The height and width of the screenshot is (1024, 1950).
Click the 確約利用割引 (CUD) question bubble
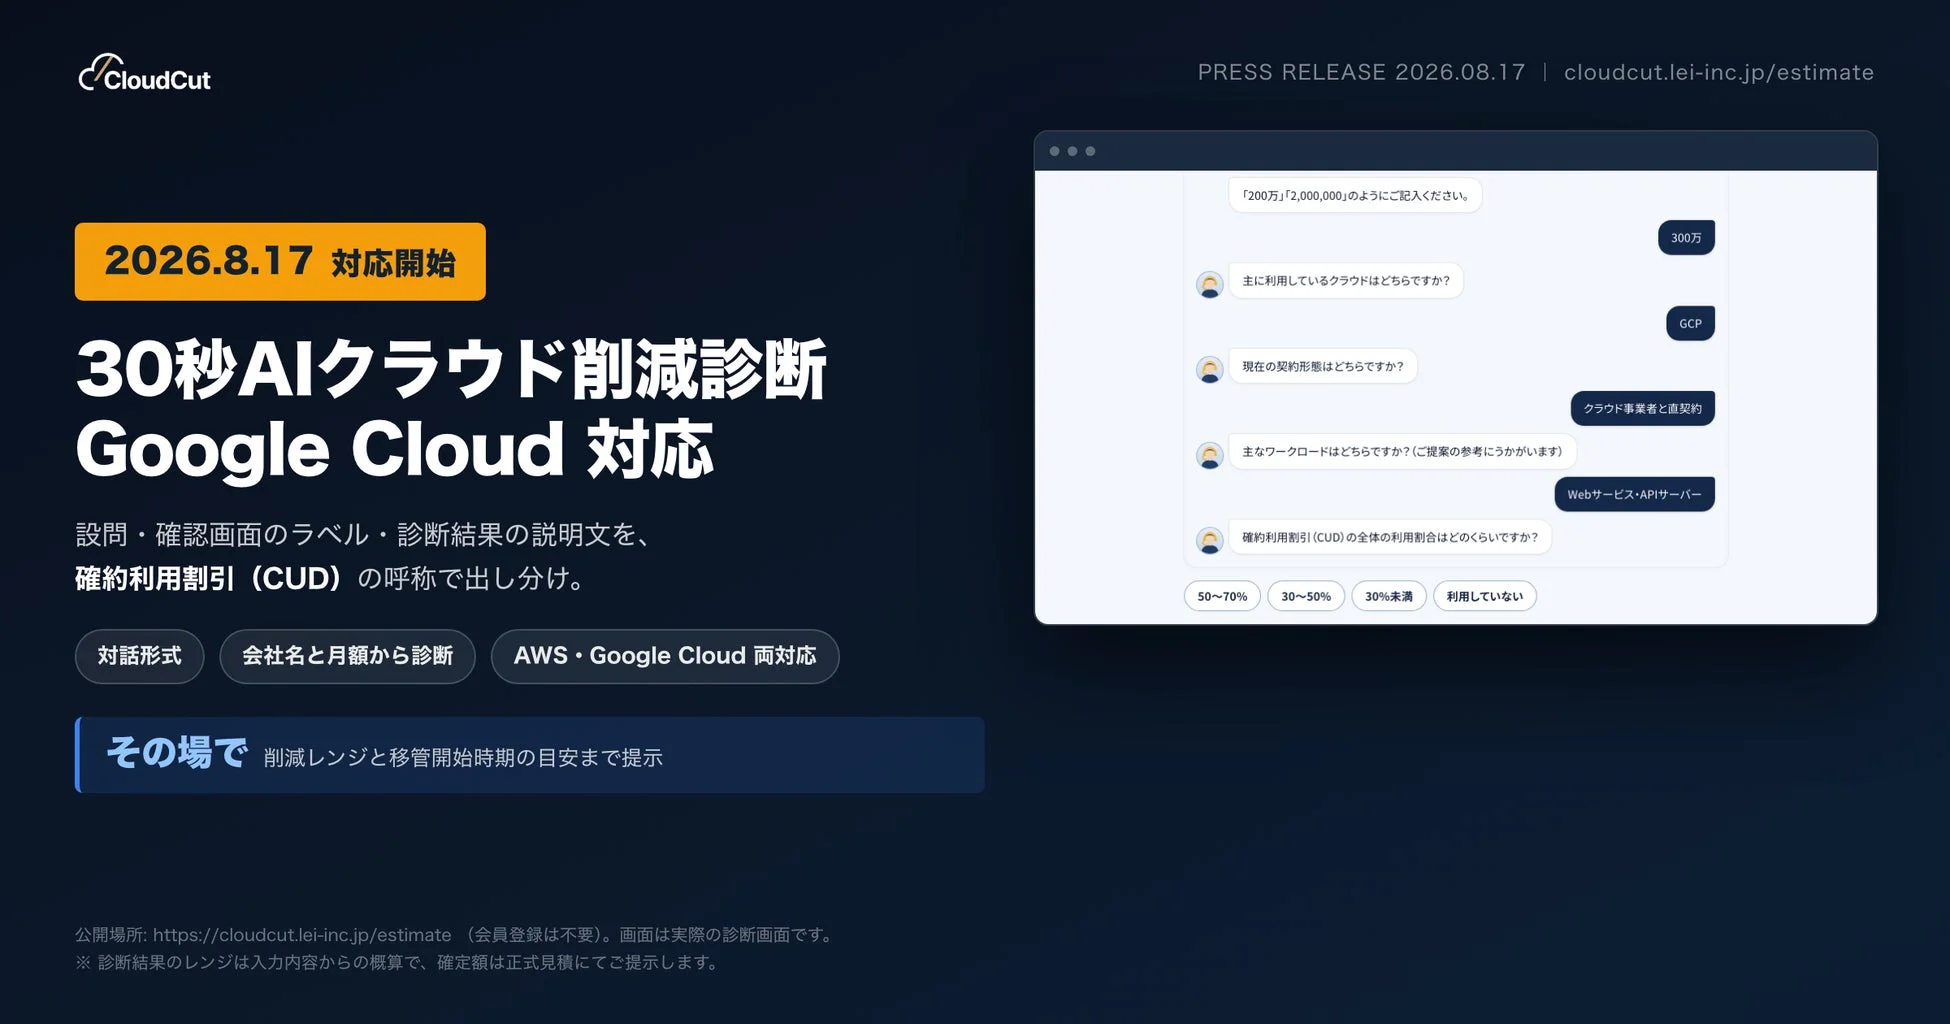tap(1390, 537)
